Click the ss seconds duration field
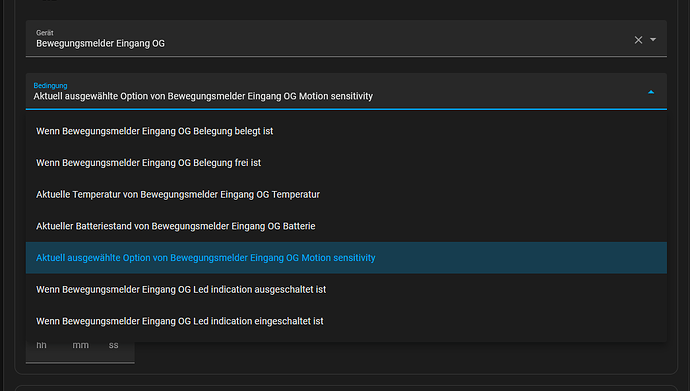 pos(114,345)
